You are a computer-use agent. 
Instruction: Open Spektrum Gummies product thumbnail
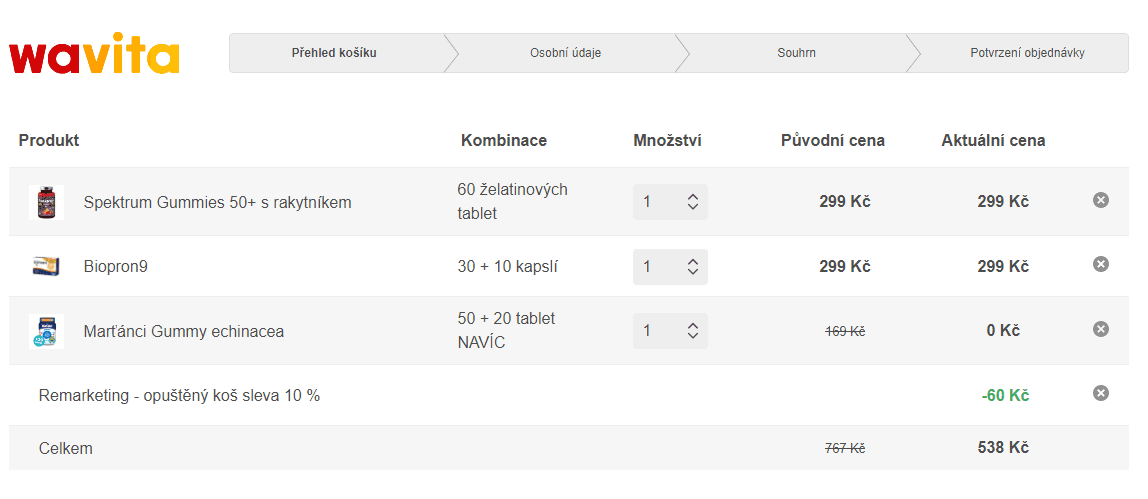(x=46, y=202)
